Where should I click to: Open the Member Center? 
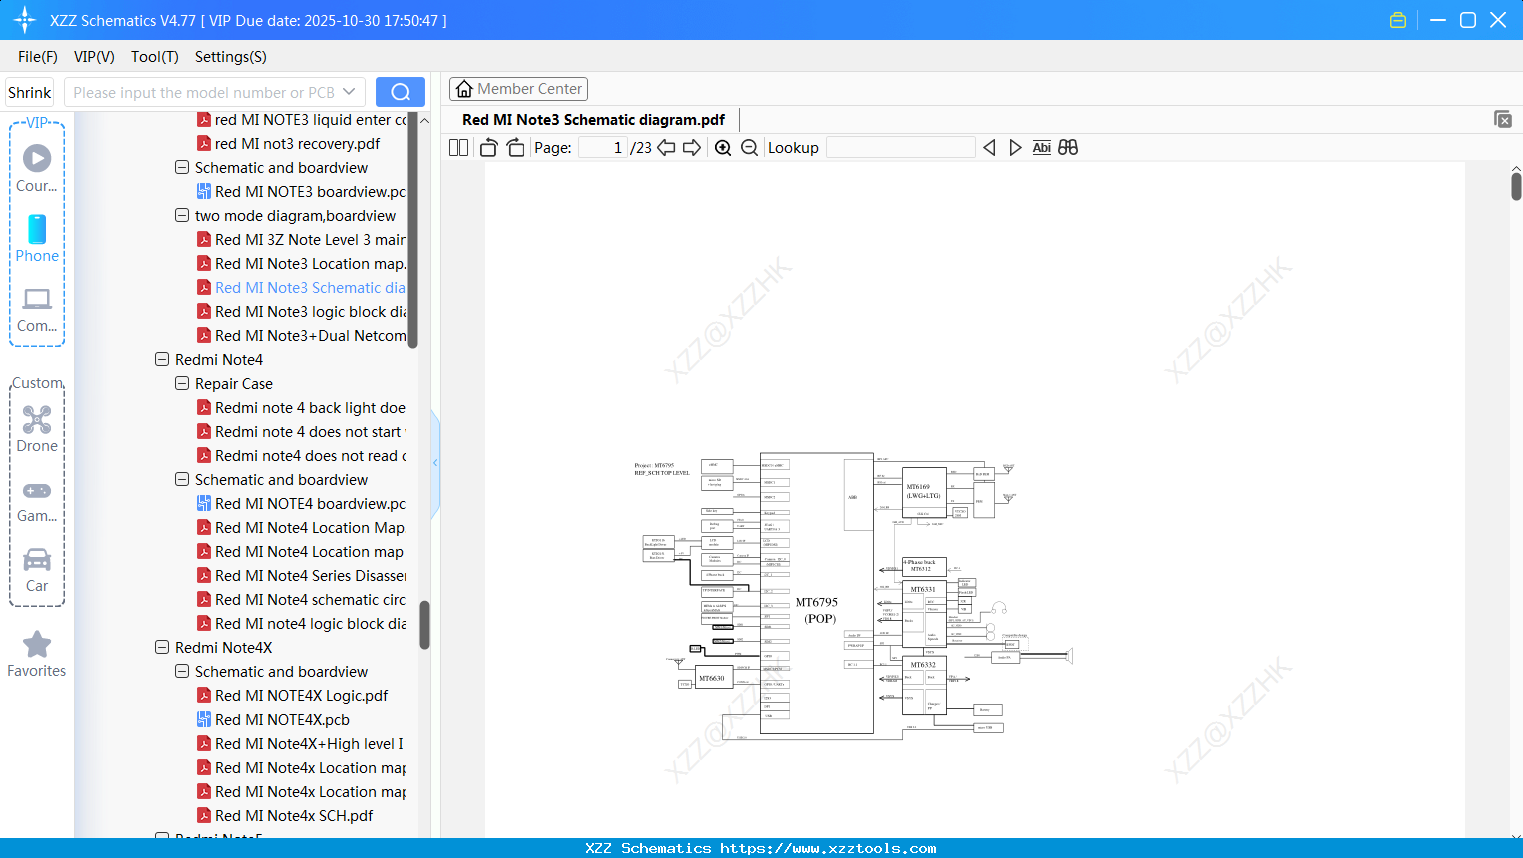[518, 88]
